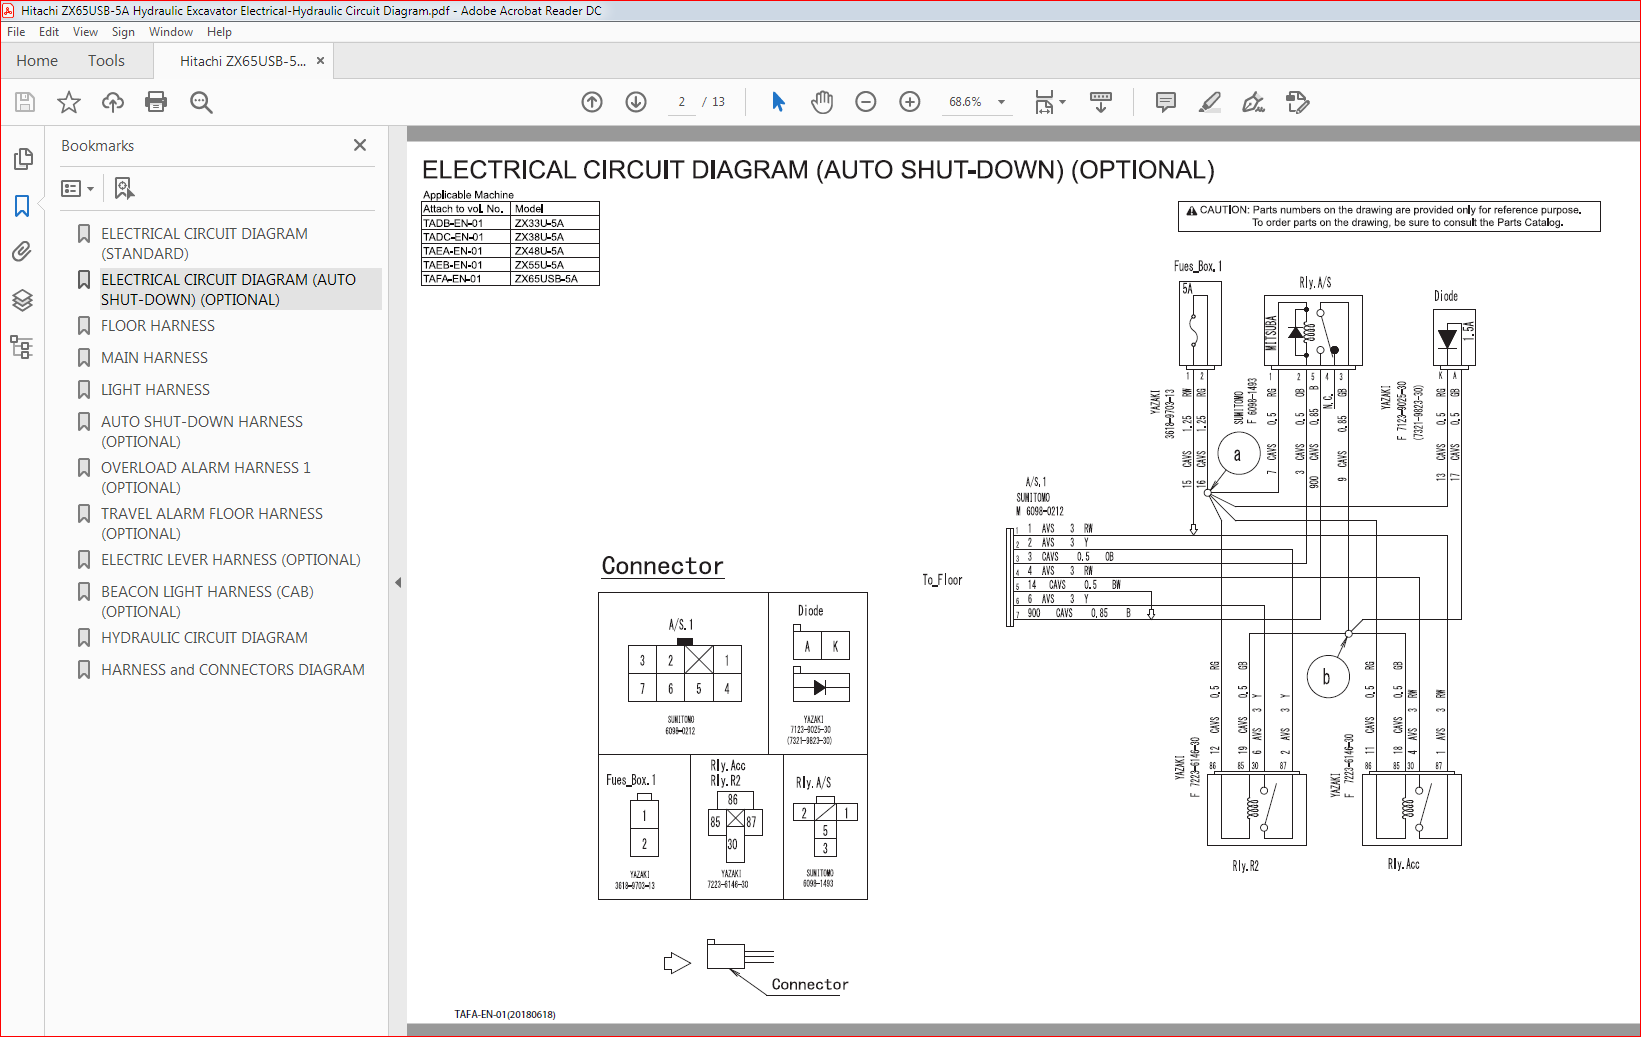Open the BEACON LIGHT HARNESS (CAB) bookmark

(x=207, y=602)
